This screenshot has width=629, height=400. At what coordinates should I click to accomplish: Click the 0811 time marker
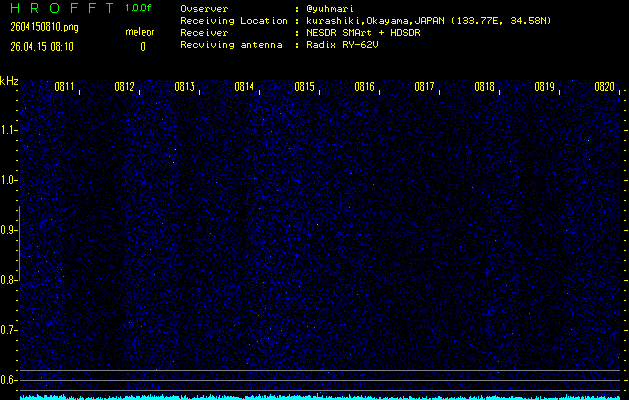pos(64,87)
